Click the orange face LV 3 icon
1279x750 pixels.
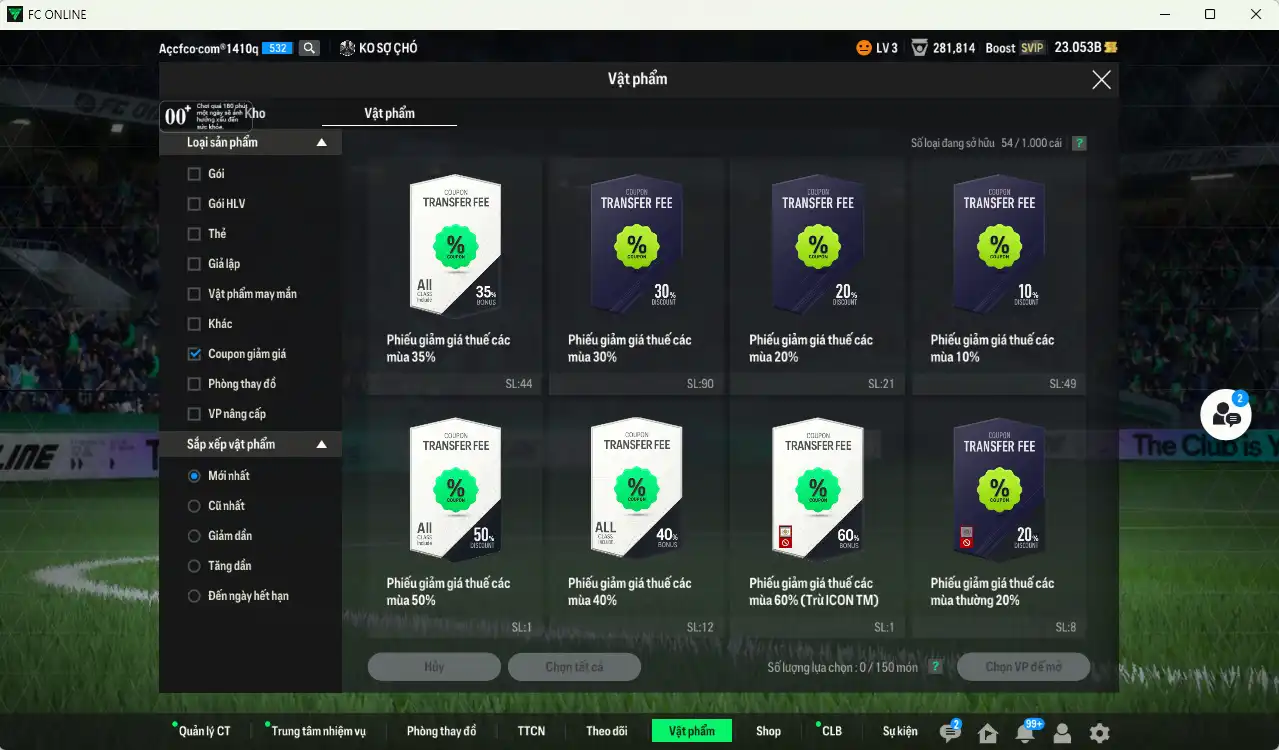[x=864, y=48]
